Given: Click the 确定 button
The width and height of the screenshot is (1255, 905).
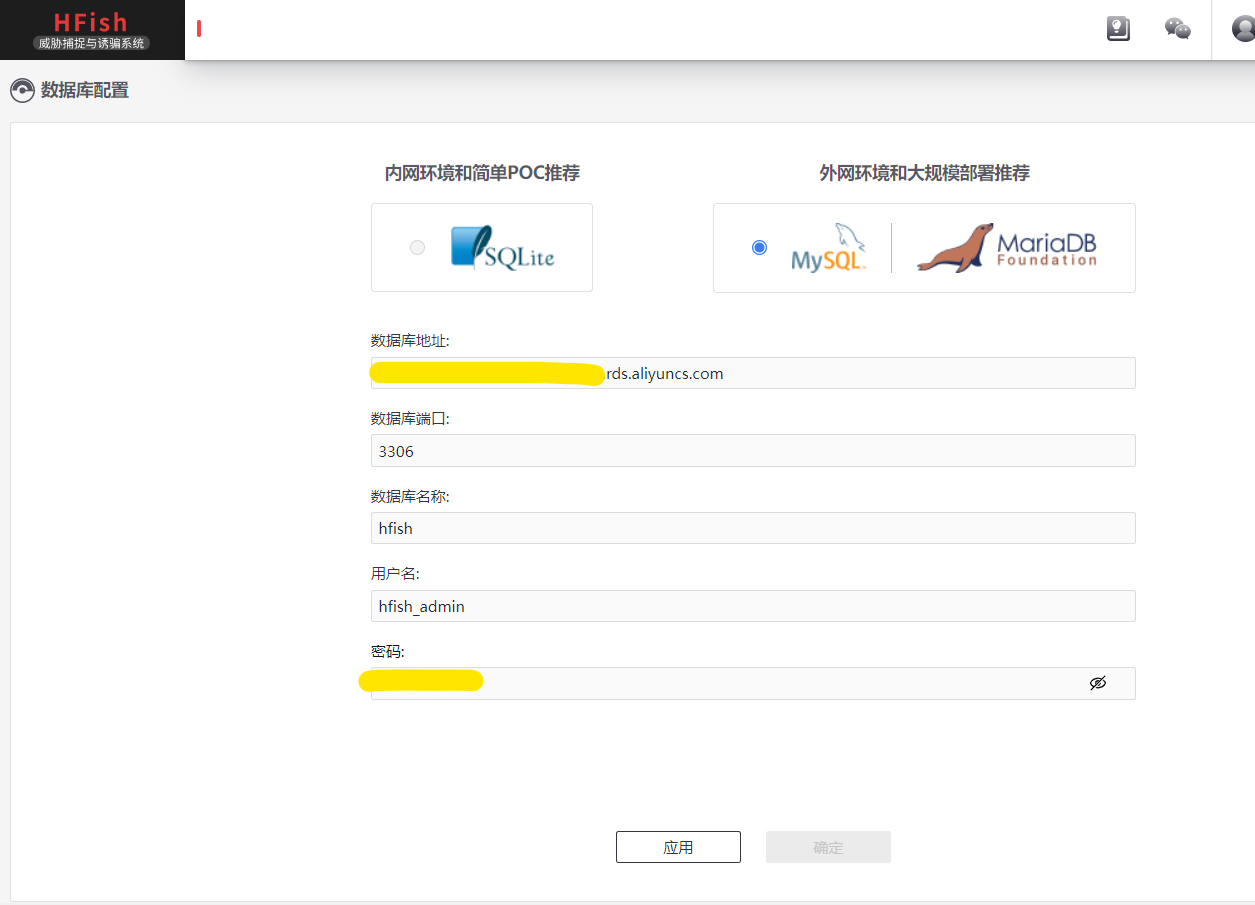Looking at the screenshot, I should pyautogui.click(x=828, y=847).
